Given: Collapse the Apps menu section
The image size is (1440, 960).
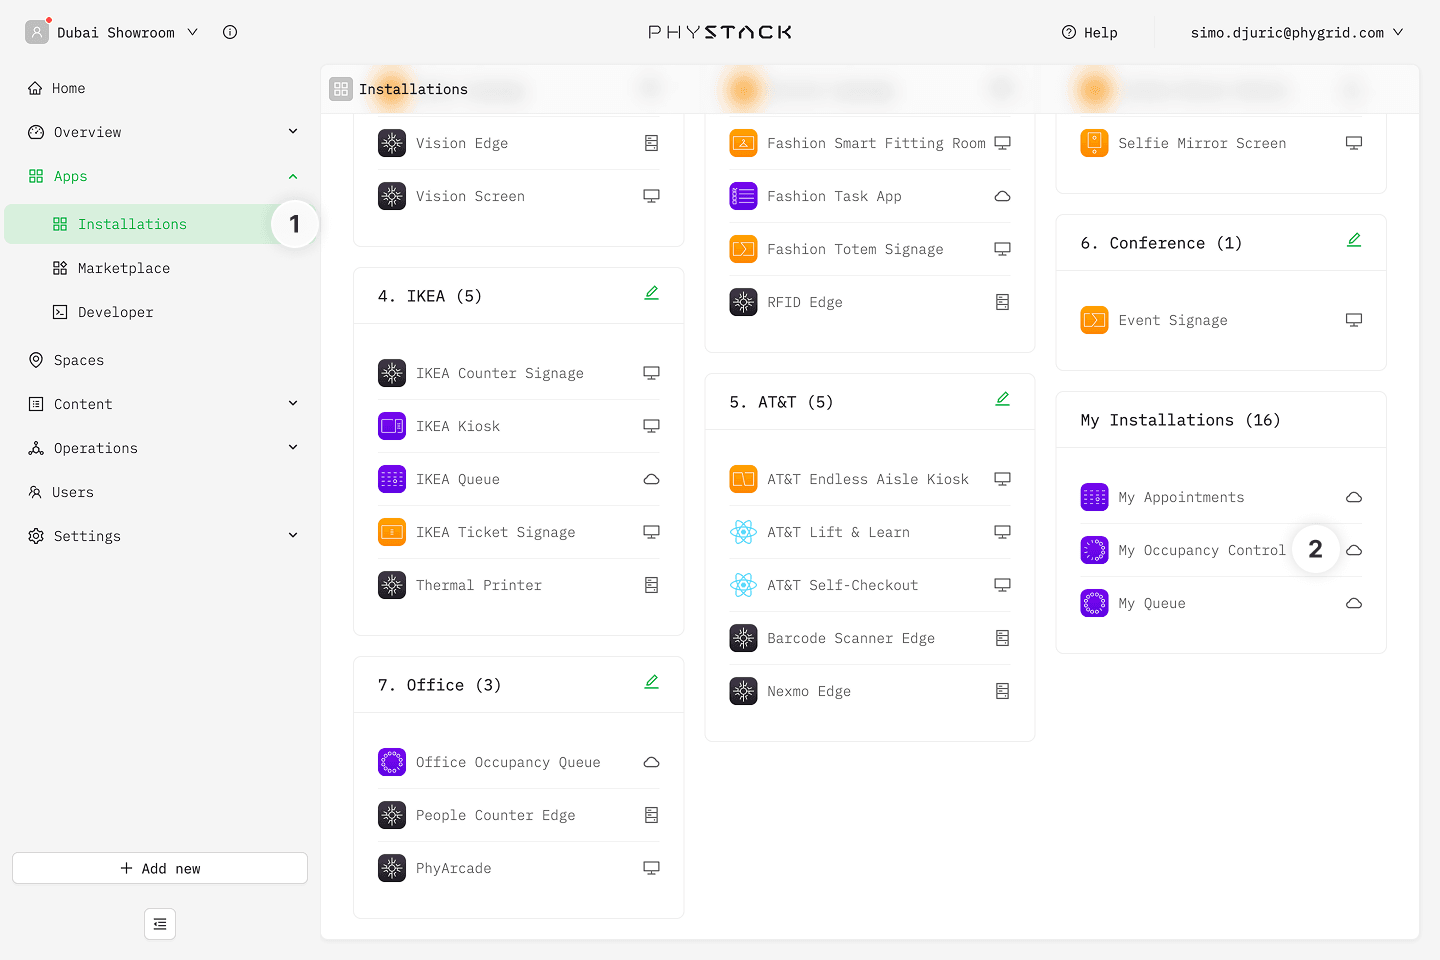Looking at the screenshot, I should [293, 176].
